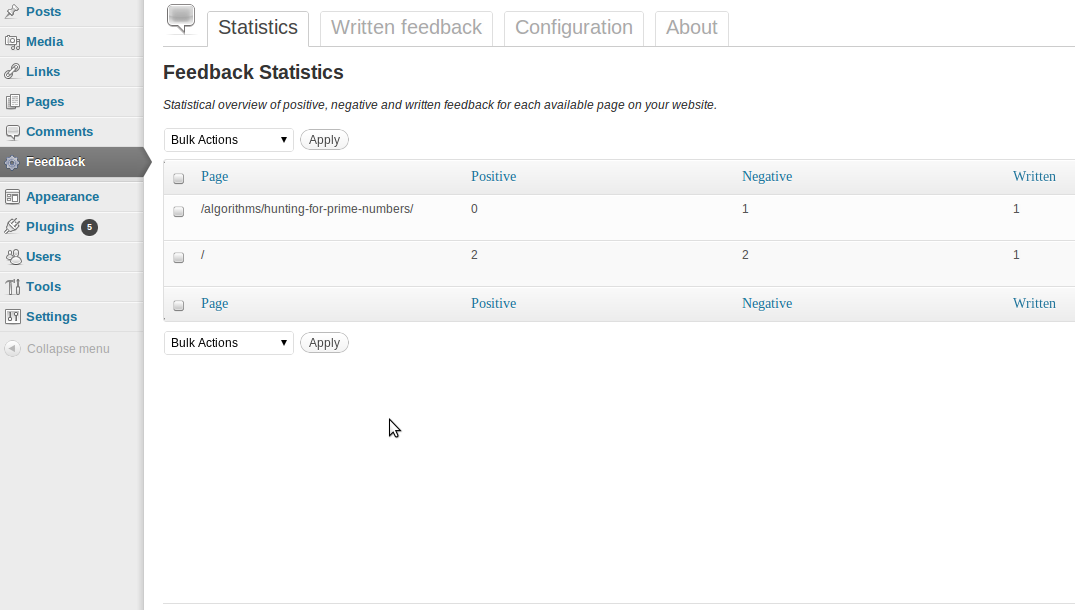Viewport: 1075px width, 610px height.
Task: Switch to the Written feedback tab
Action: coord(407,28)
